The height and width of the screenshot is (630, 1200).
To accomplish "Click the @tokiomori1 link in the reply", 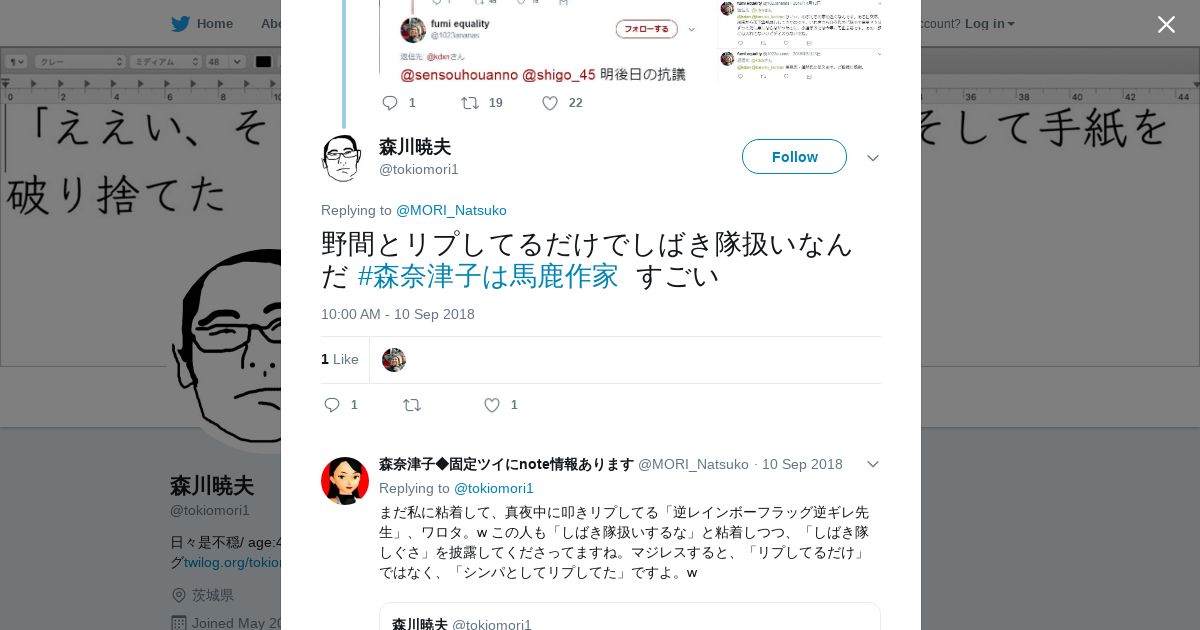I will pyautogui.click(x=494, y=488).
